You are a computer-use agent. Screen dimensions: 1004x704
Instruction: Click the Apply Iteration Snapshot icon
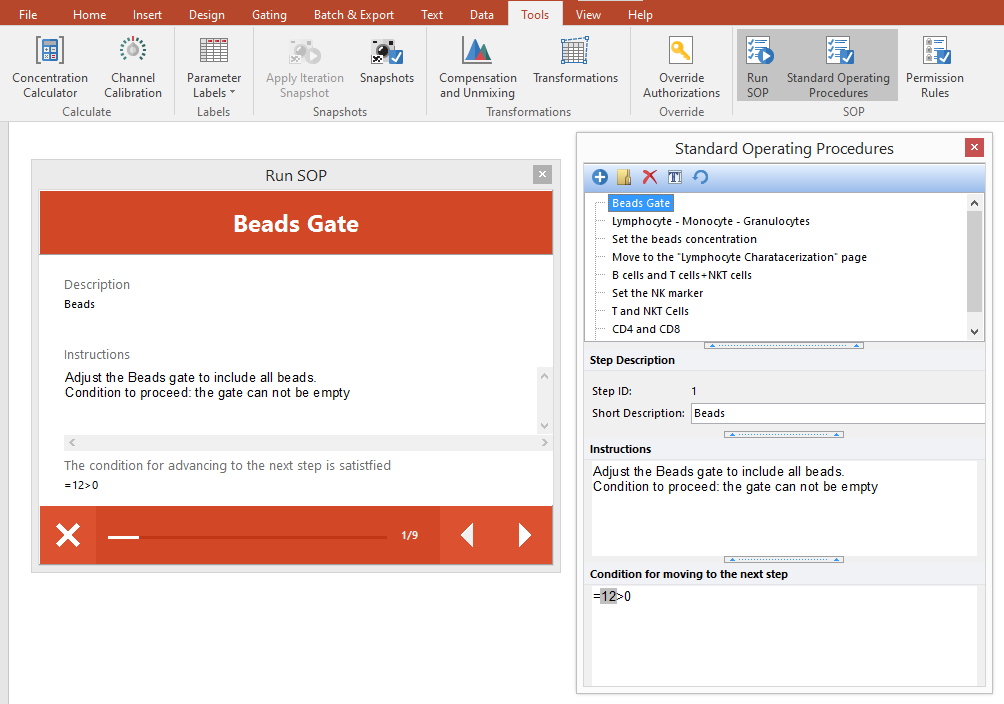click(x=305, y=53)
